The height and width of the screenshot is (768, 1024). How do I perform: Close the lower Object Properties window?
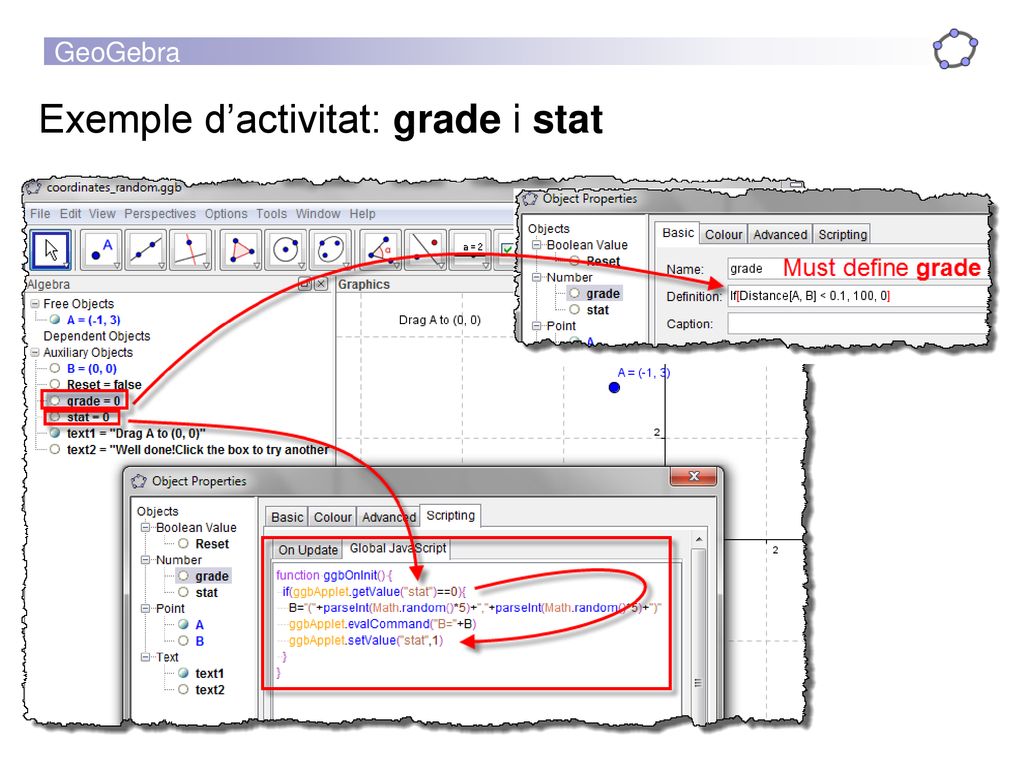pyautogui.click(x=694, y=477)
